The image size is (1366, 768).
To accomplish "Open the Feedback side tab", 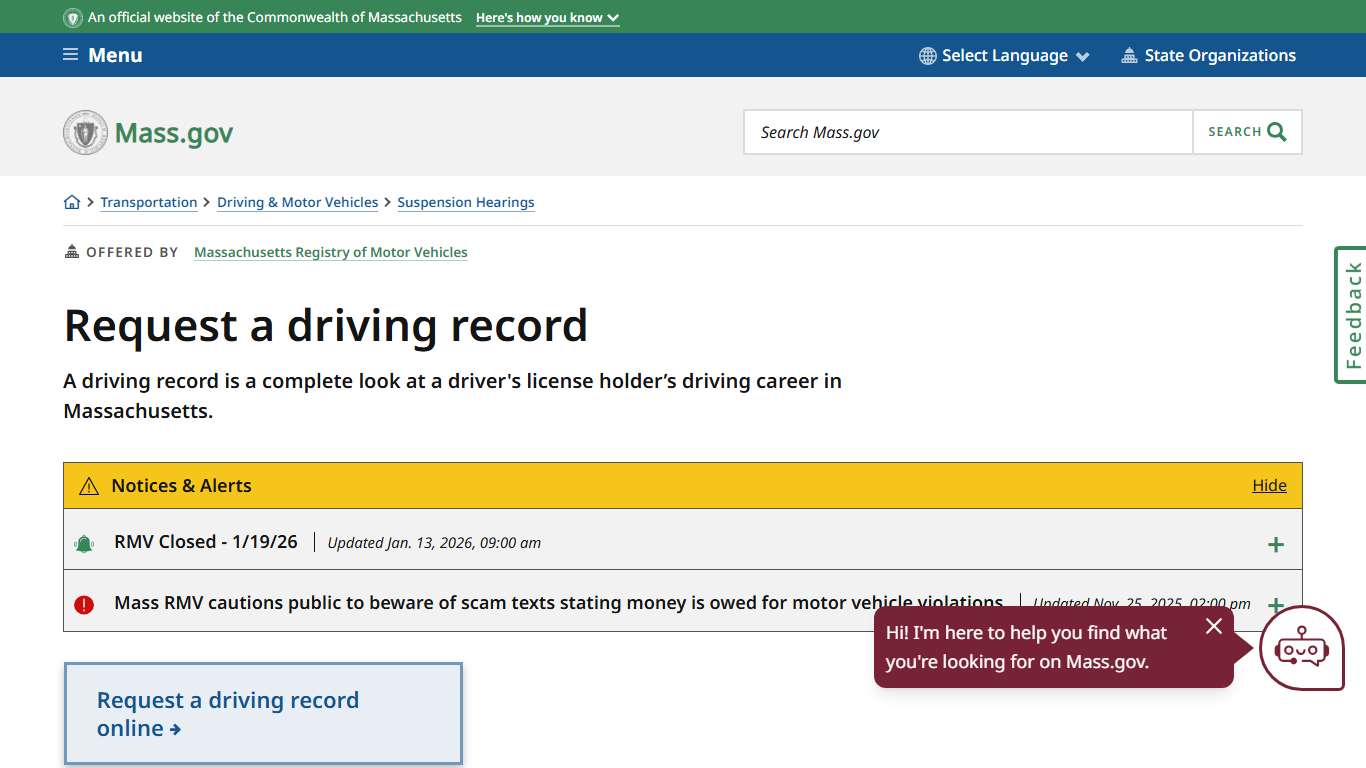I will pyautogui.click(x=1351, y=315).
